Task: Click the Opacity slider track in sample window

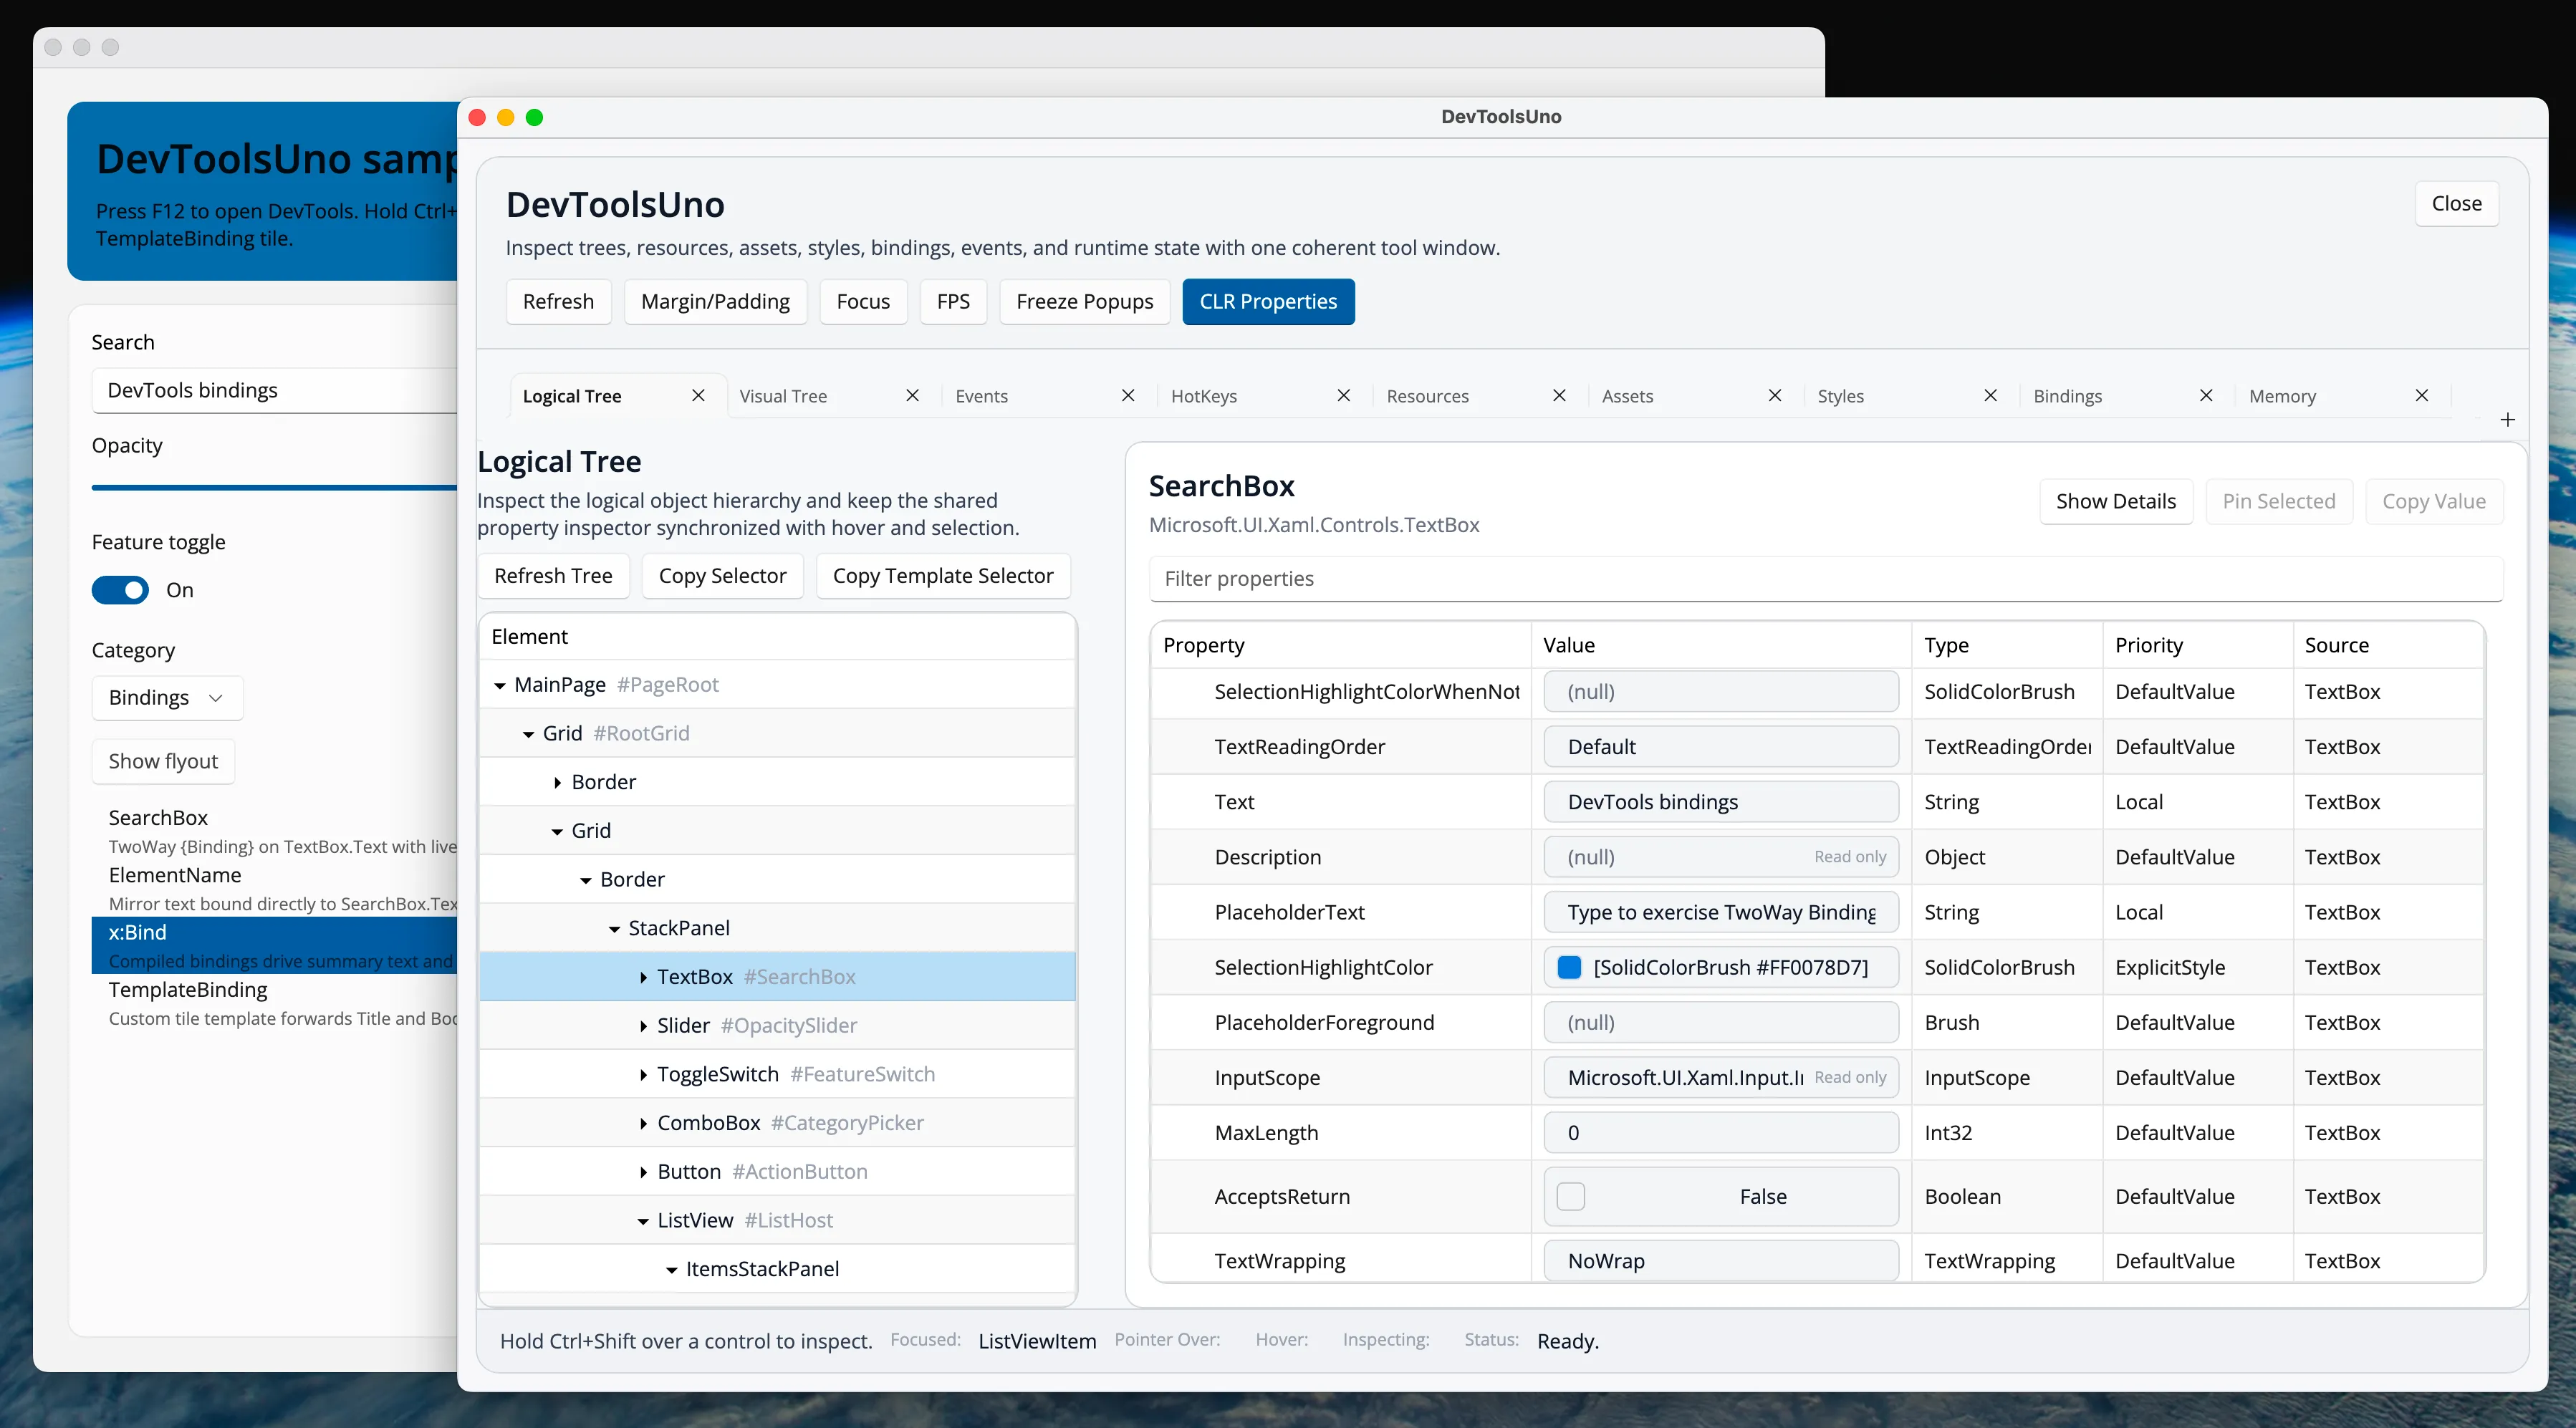Action: point(274,488)
